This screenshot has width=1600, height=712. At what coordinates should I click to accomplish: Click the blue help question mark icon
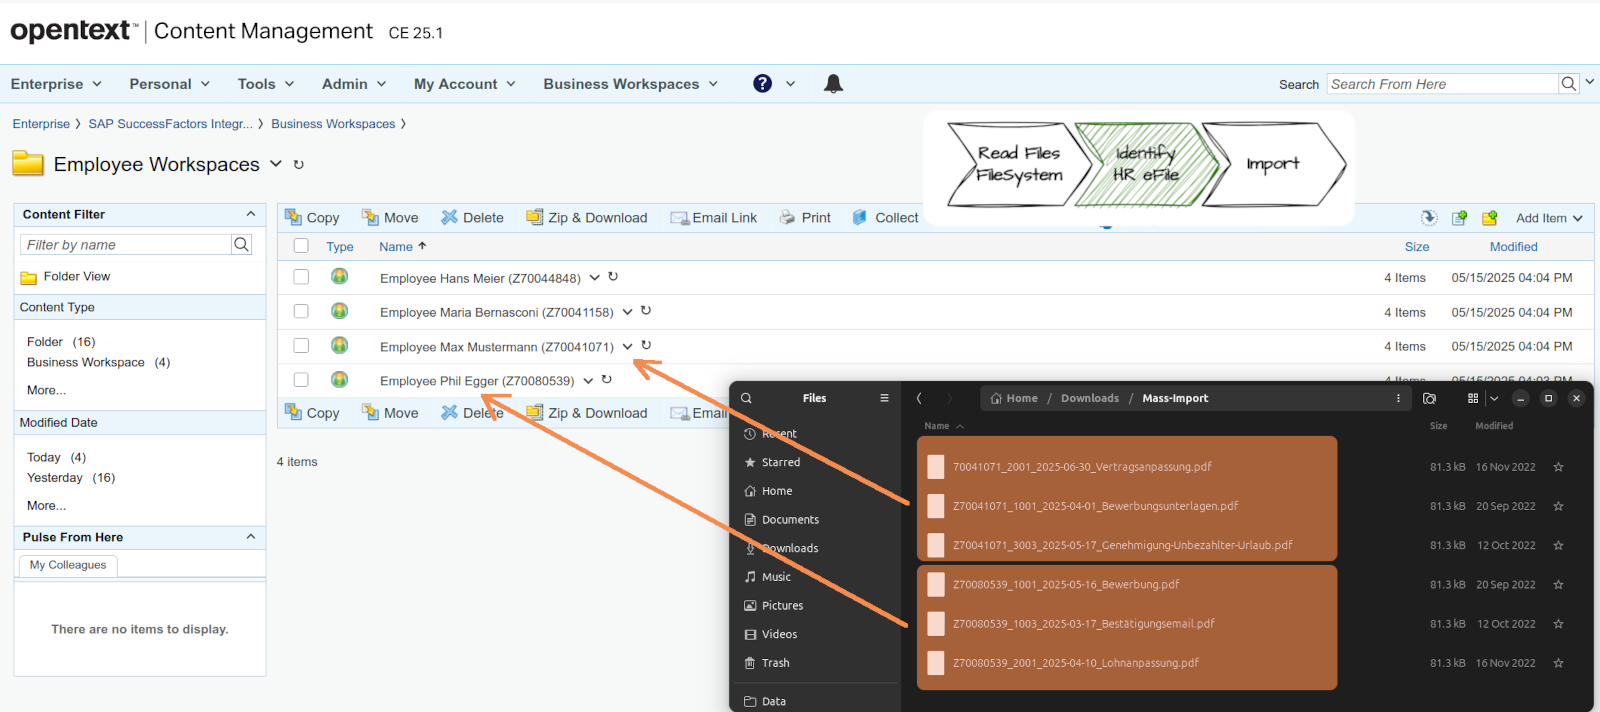pos(762,84)
